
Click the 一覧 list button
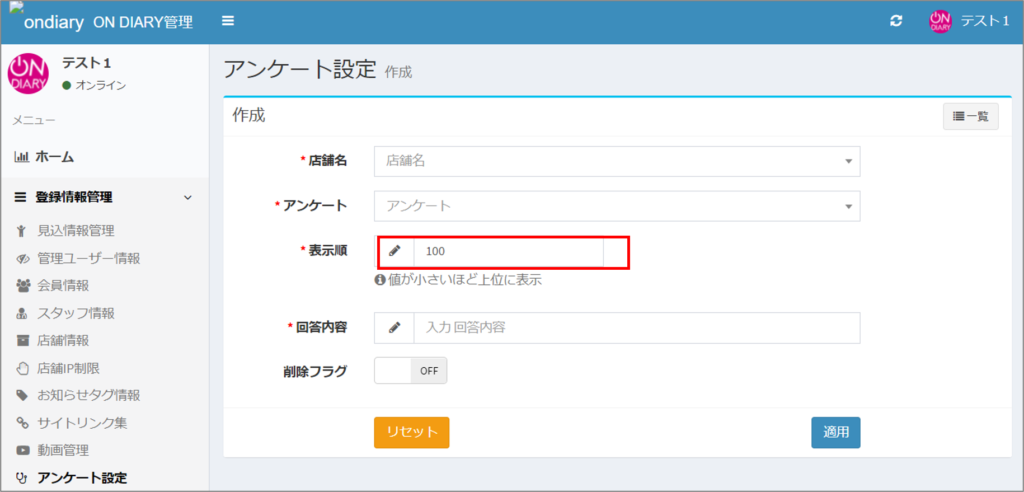pos(970,117)
